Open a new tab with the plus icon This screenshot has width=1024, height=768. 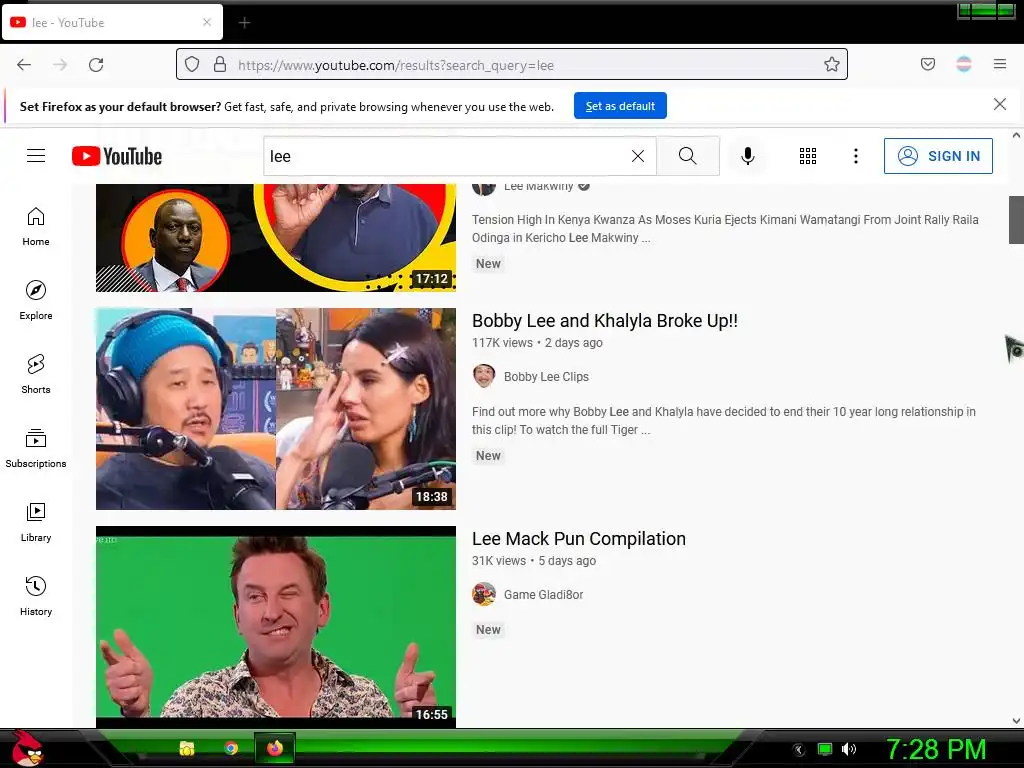coord(244,23)
